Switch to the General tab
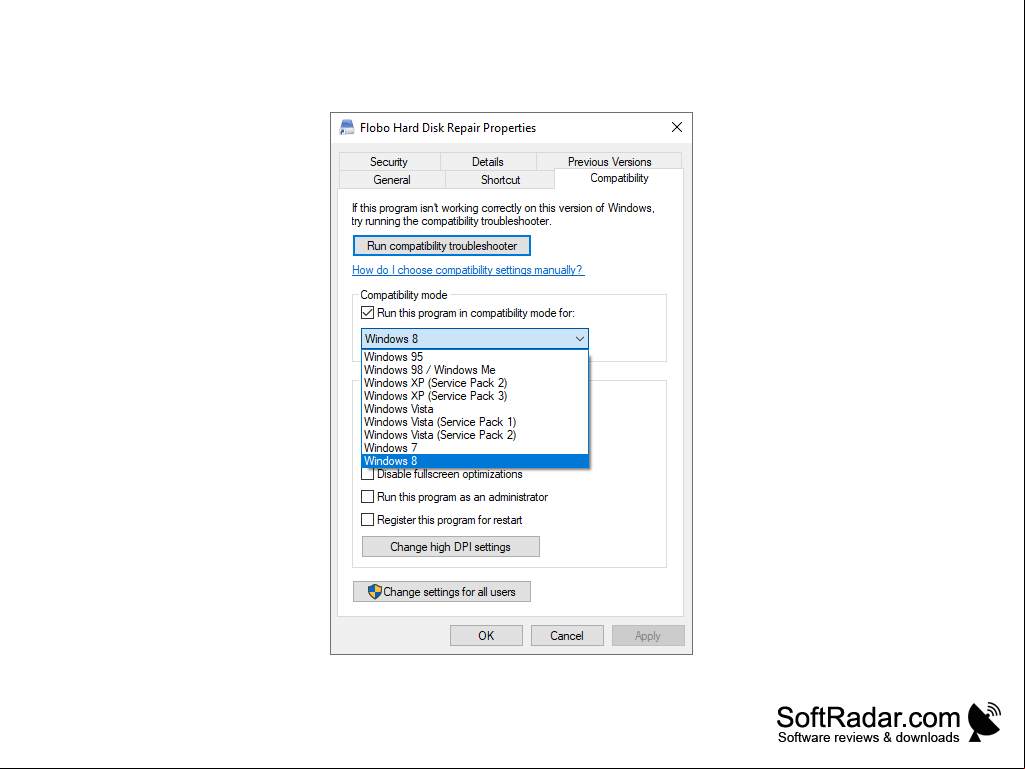This screenshot has height=769, width=1025. (x=392, y=180)
